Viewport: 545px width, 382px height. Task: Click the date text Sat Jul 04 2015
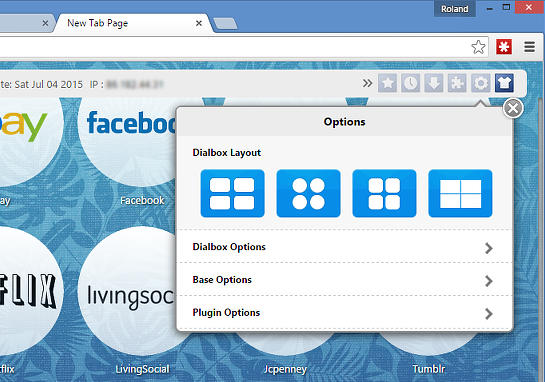(49, 84)
